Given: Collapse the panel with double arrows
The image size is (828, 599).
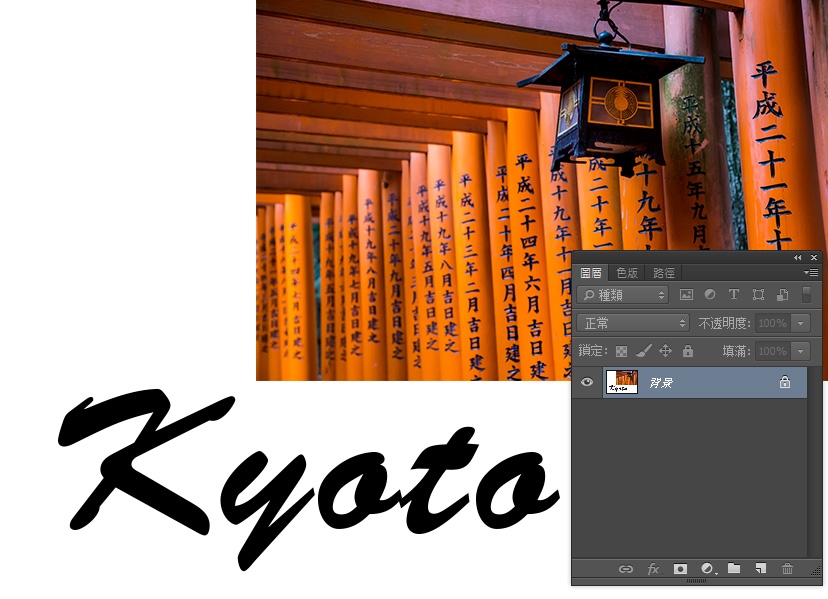Looking at the screenshot, I should (x=797, y=257).
